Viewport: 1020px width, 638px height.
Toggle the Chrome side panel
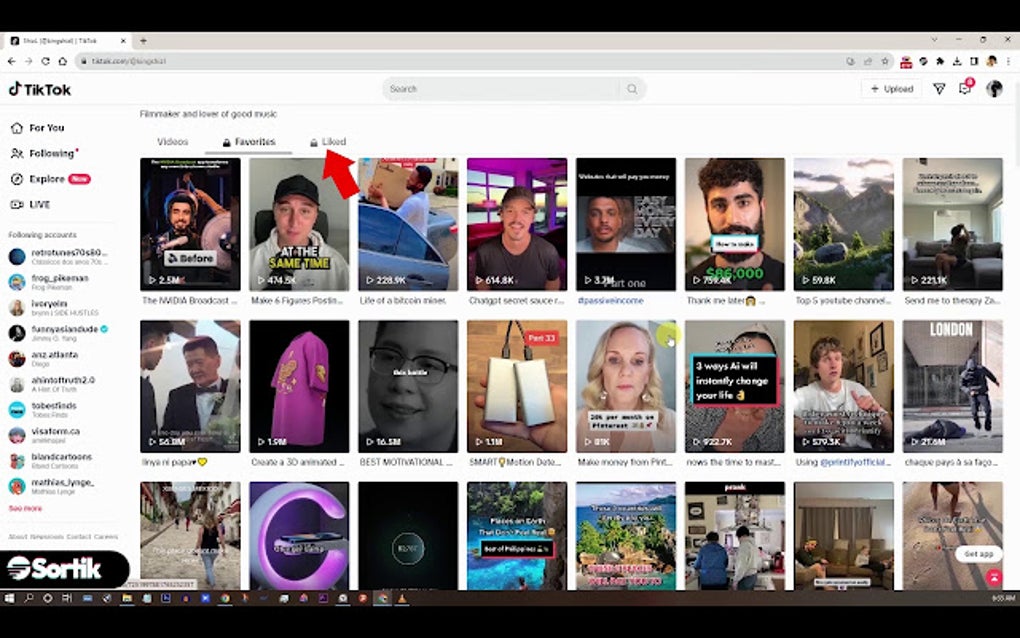974,61
